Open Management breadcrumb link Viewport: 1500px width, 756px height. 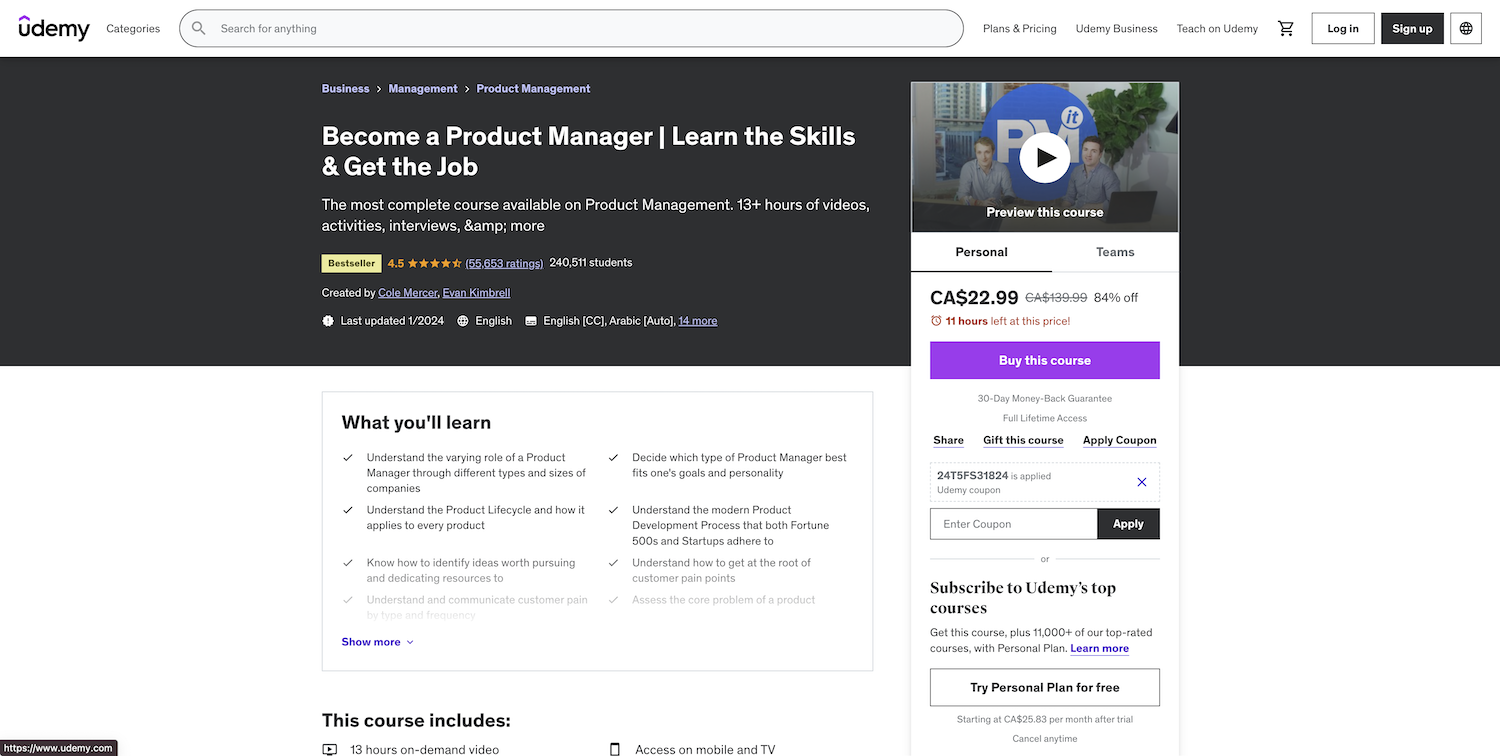click(x=423, y=89)
